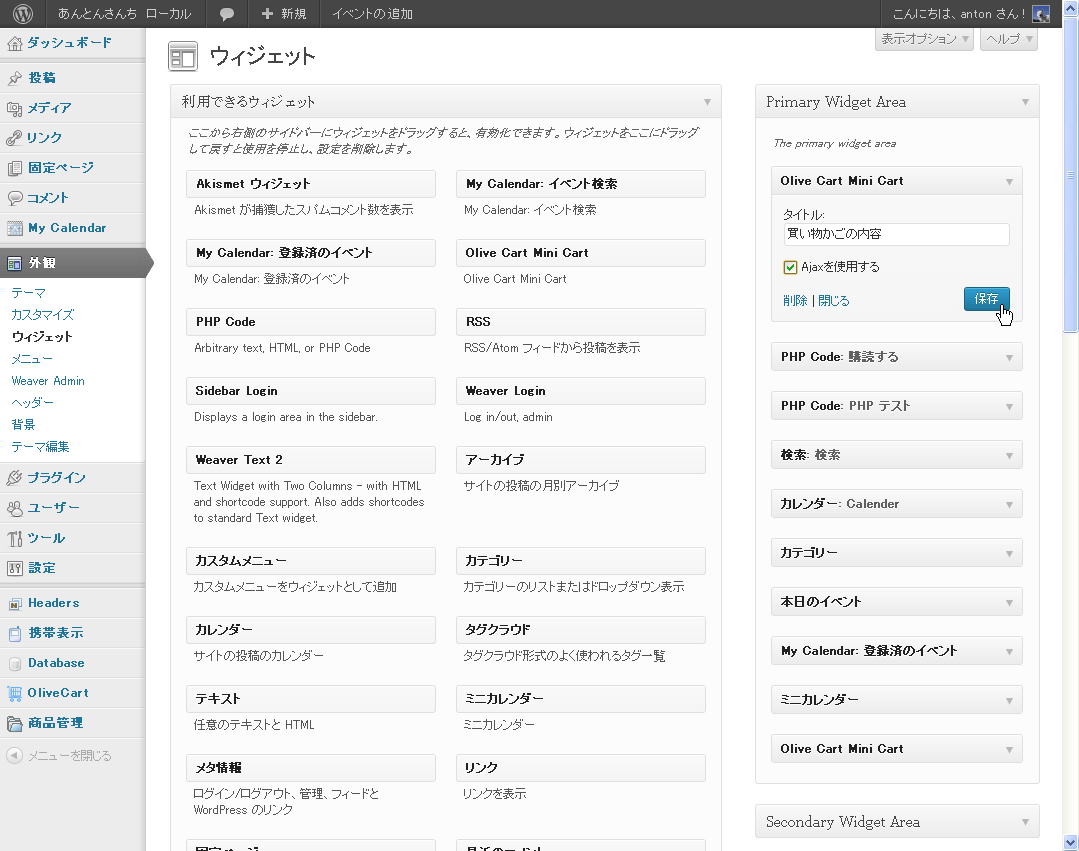Click the ユーザー users icon
Image resolution: width=1079 pixels, height=851 pixels.
tap(14, 508)
